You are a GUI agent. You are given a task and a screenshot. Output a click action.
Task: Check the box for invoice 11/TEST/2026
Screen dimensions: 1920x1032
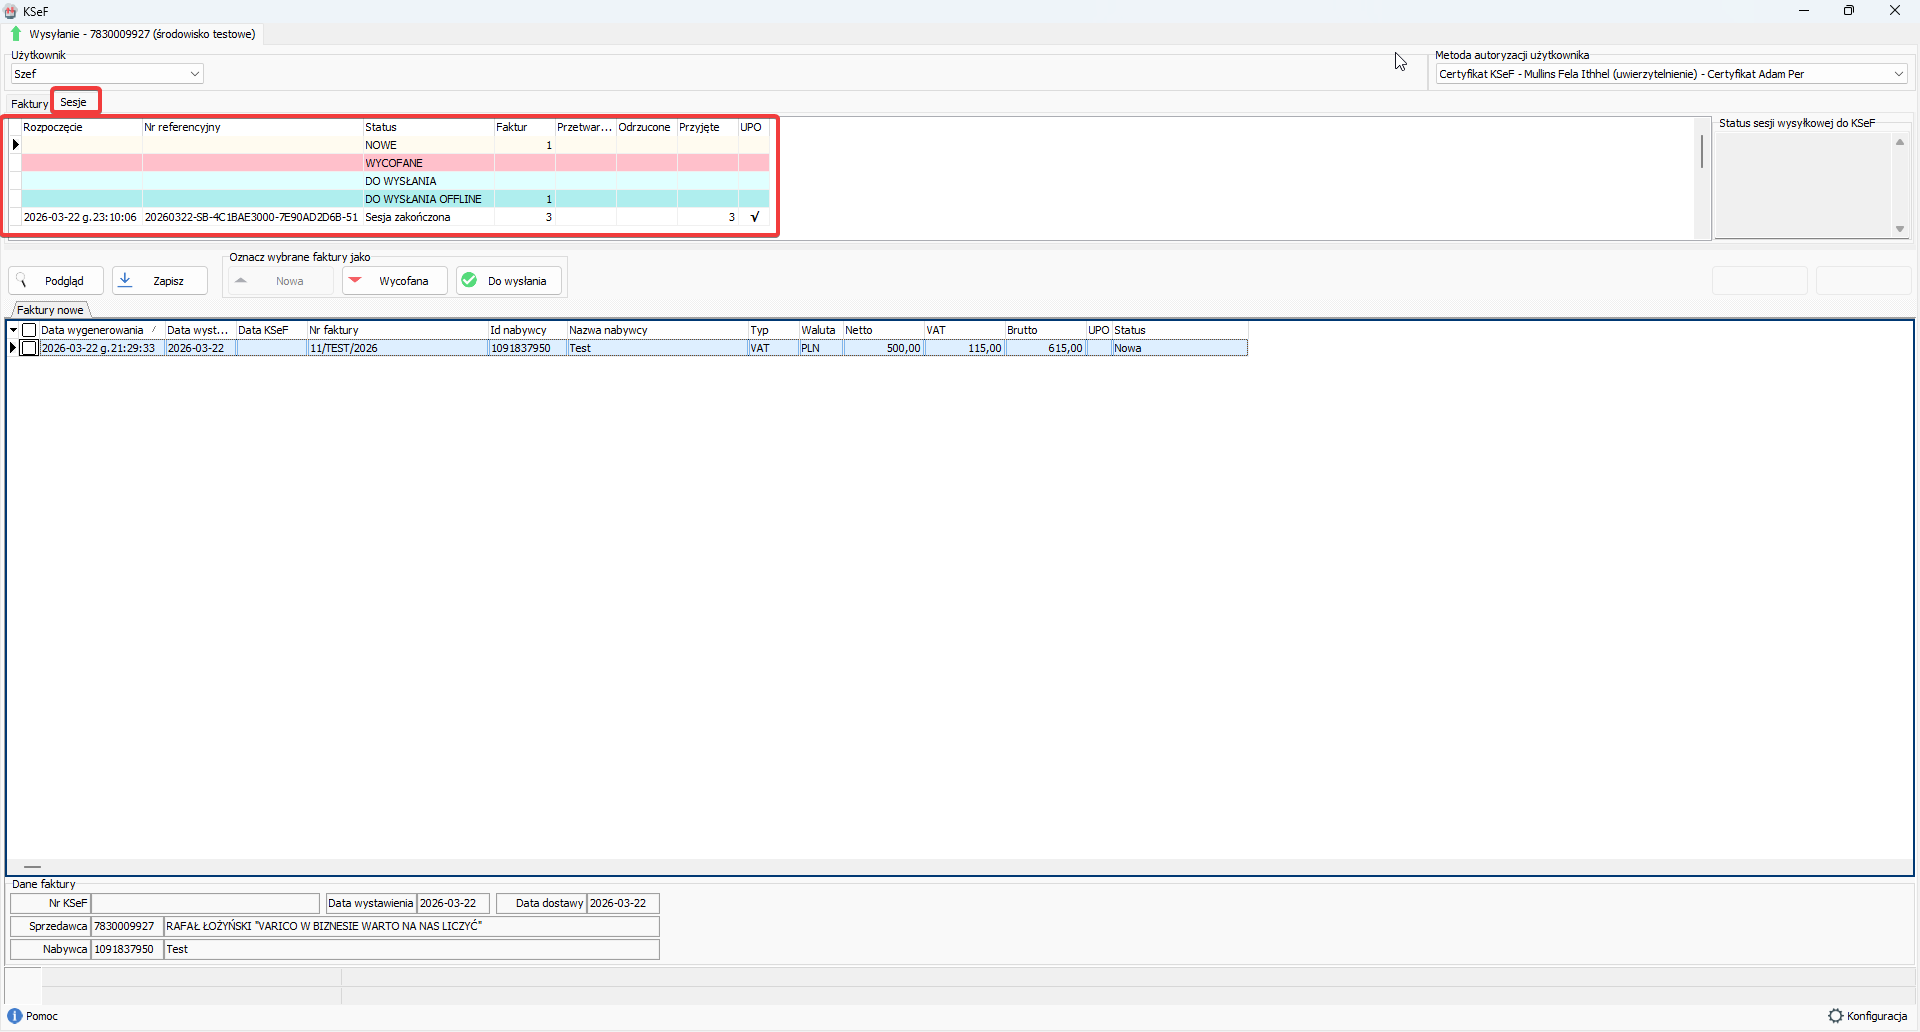pyautogui.click(x=29, y=348)
